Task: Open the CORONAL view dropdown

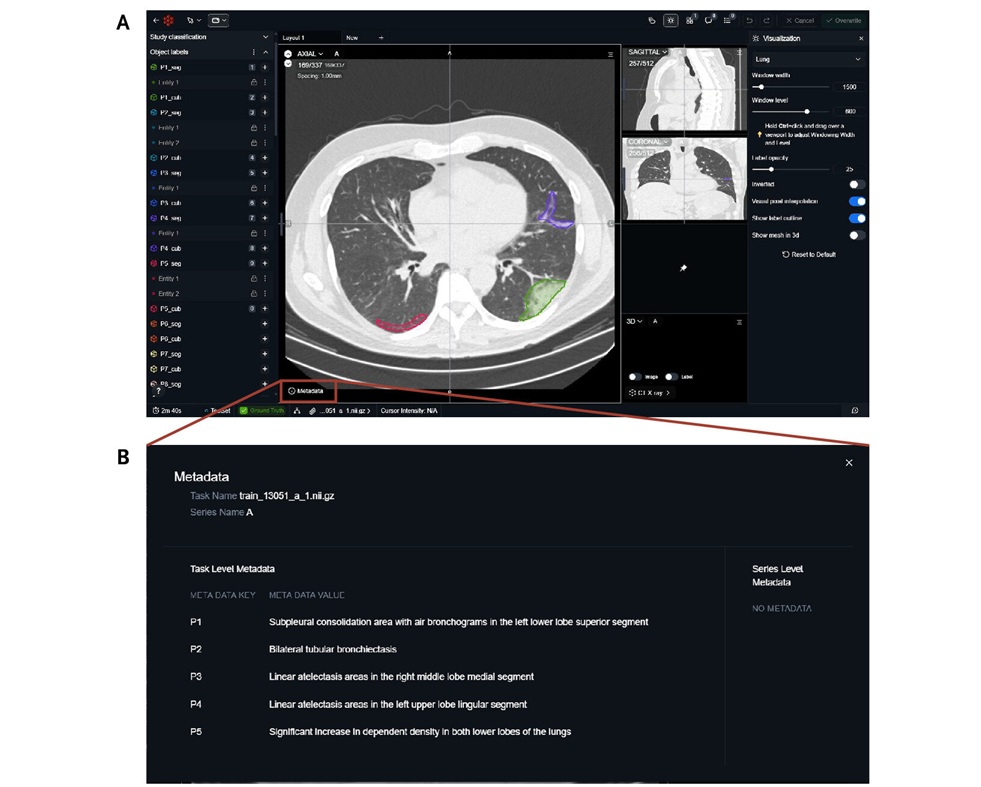Action: click(648, 142)
